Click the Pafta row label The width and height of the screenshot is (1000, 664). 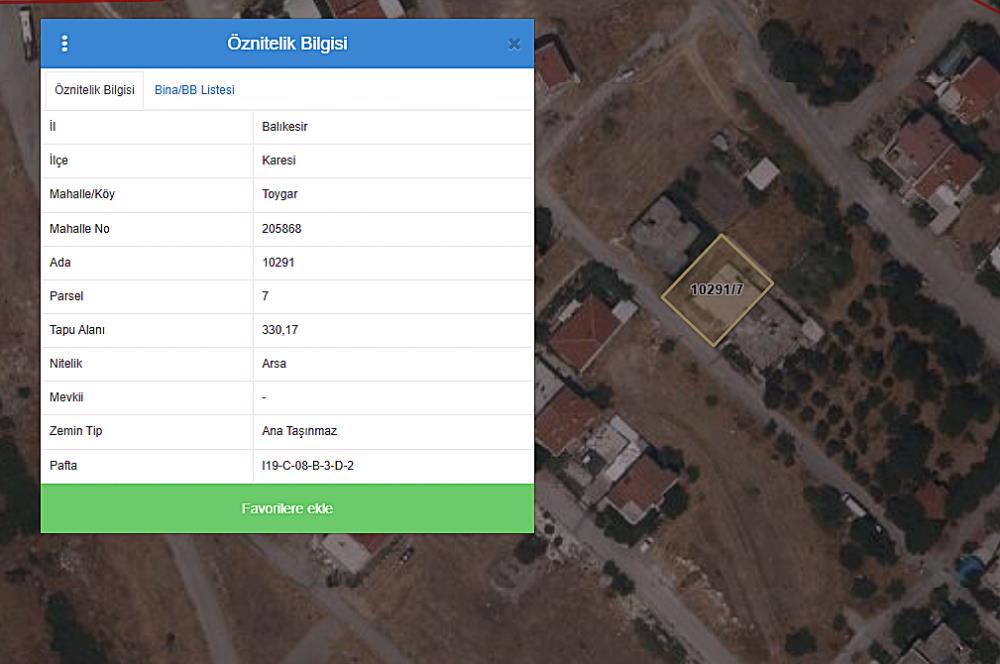pyautogui.click(x=63, y=466)
